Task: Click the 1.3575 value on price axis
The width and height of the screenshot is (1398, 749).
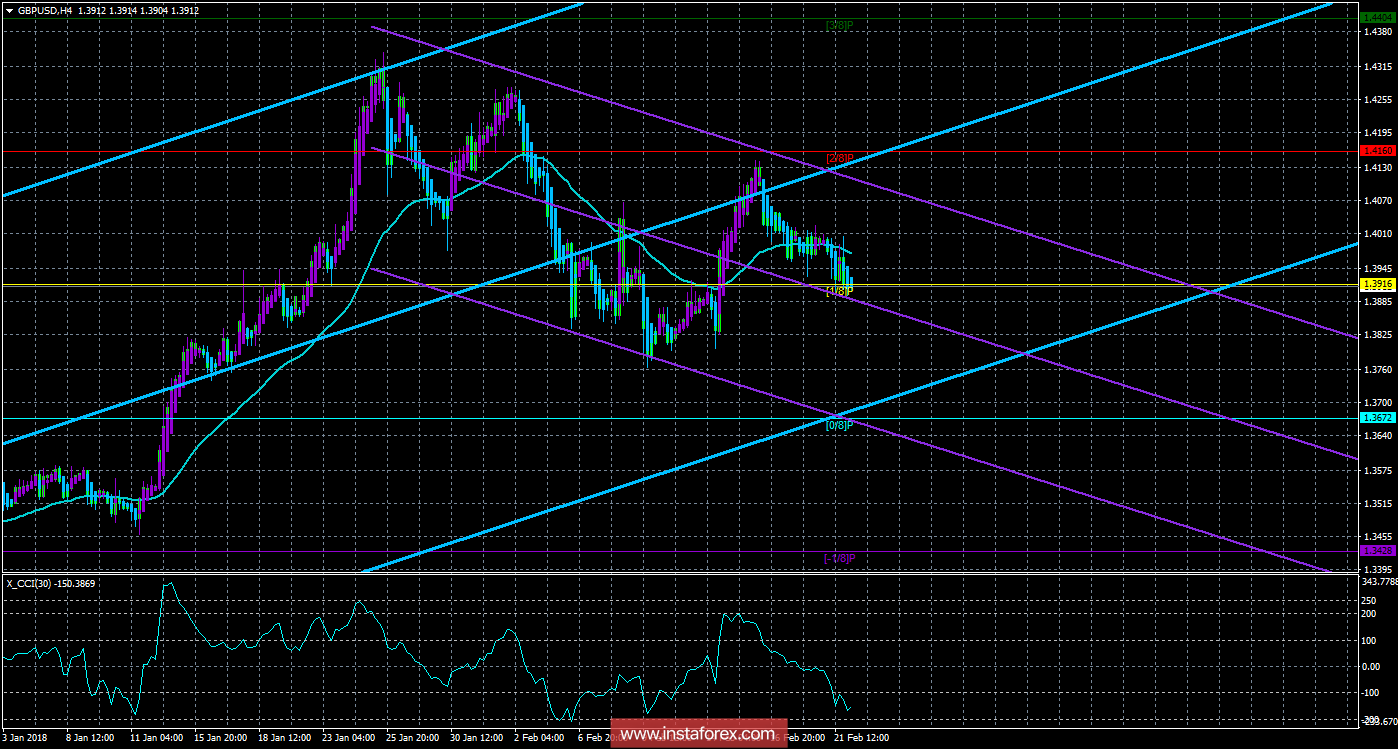Action: pyautogui.click(x=1377, y=470)
